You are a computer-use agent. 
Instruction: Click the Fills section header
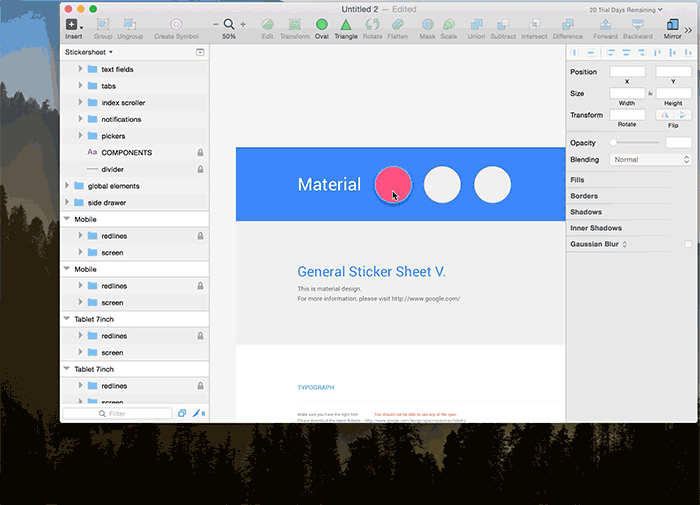(578, 180)
